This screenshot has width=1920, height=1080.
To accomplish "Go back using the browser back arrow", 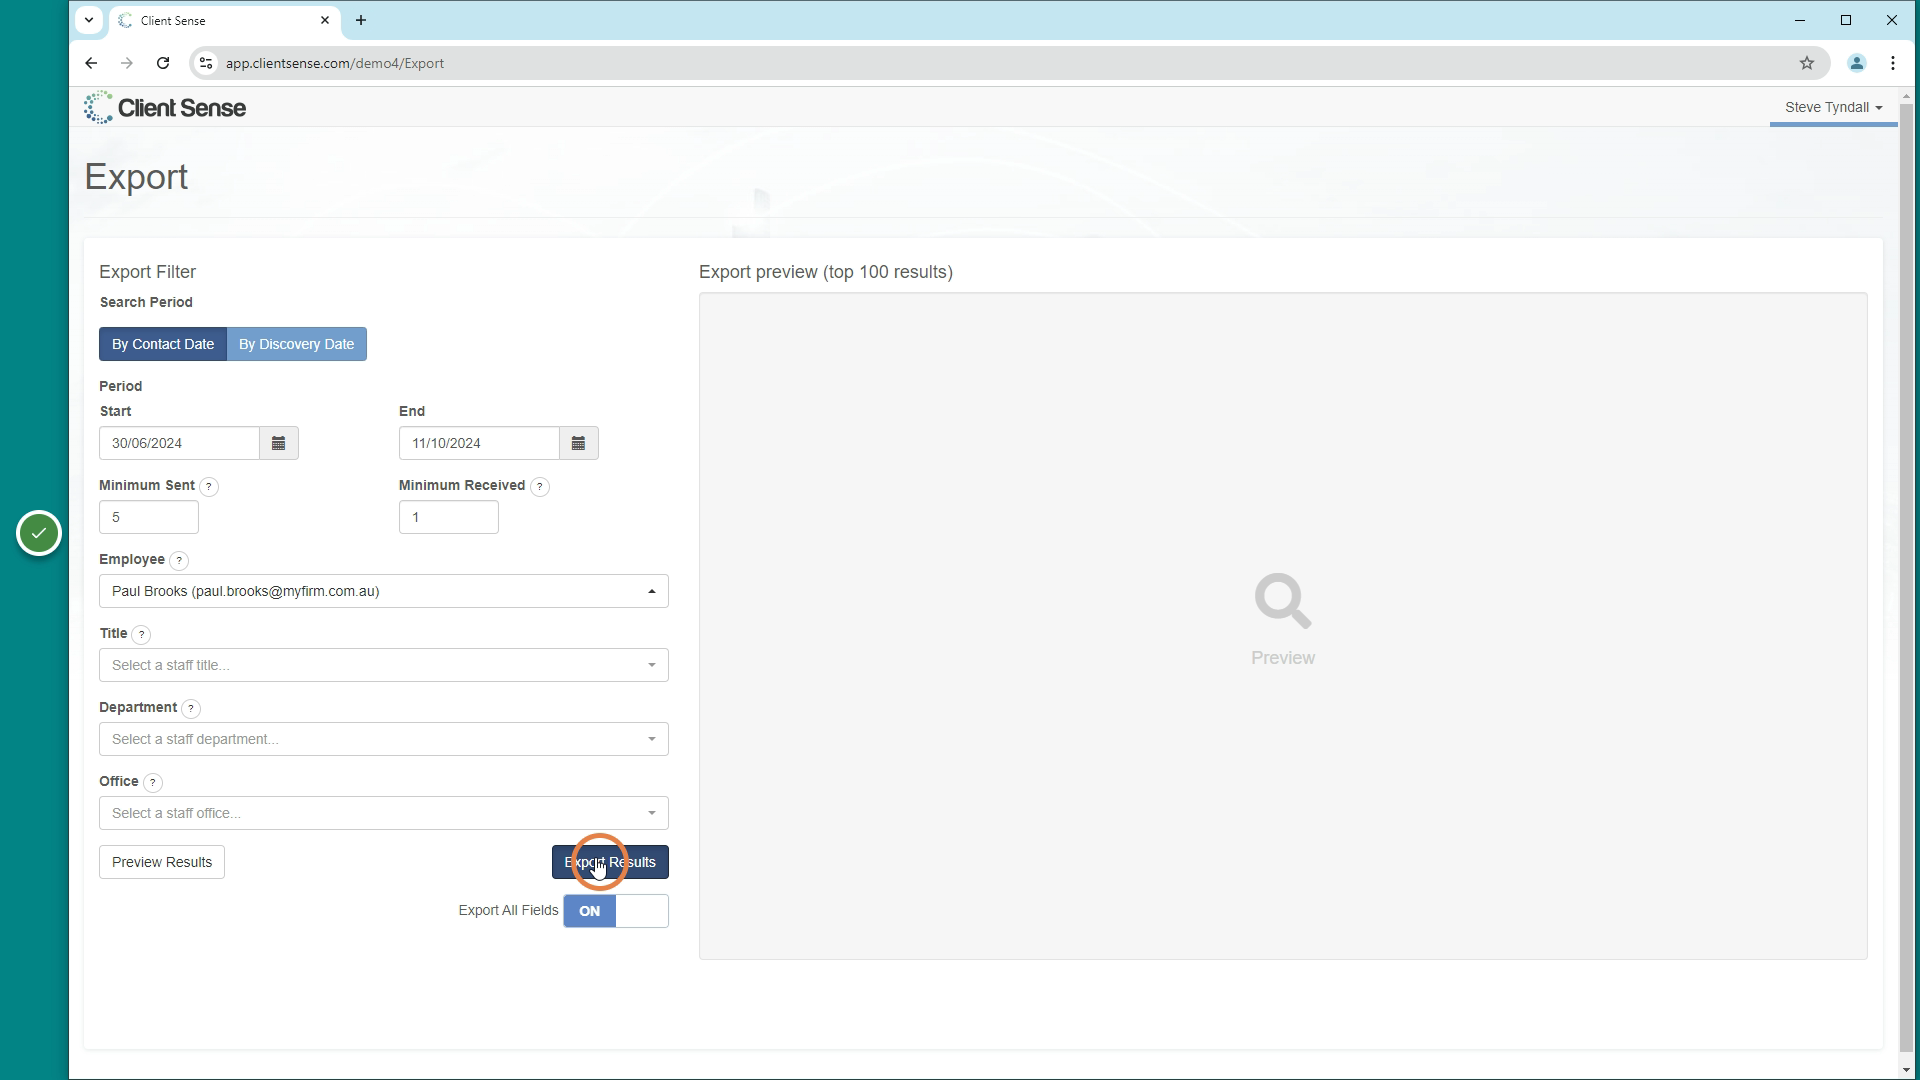I will (91, 63).
